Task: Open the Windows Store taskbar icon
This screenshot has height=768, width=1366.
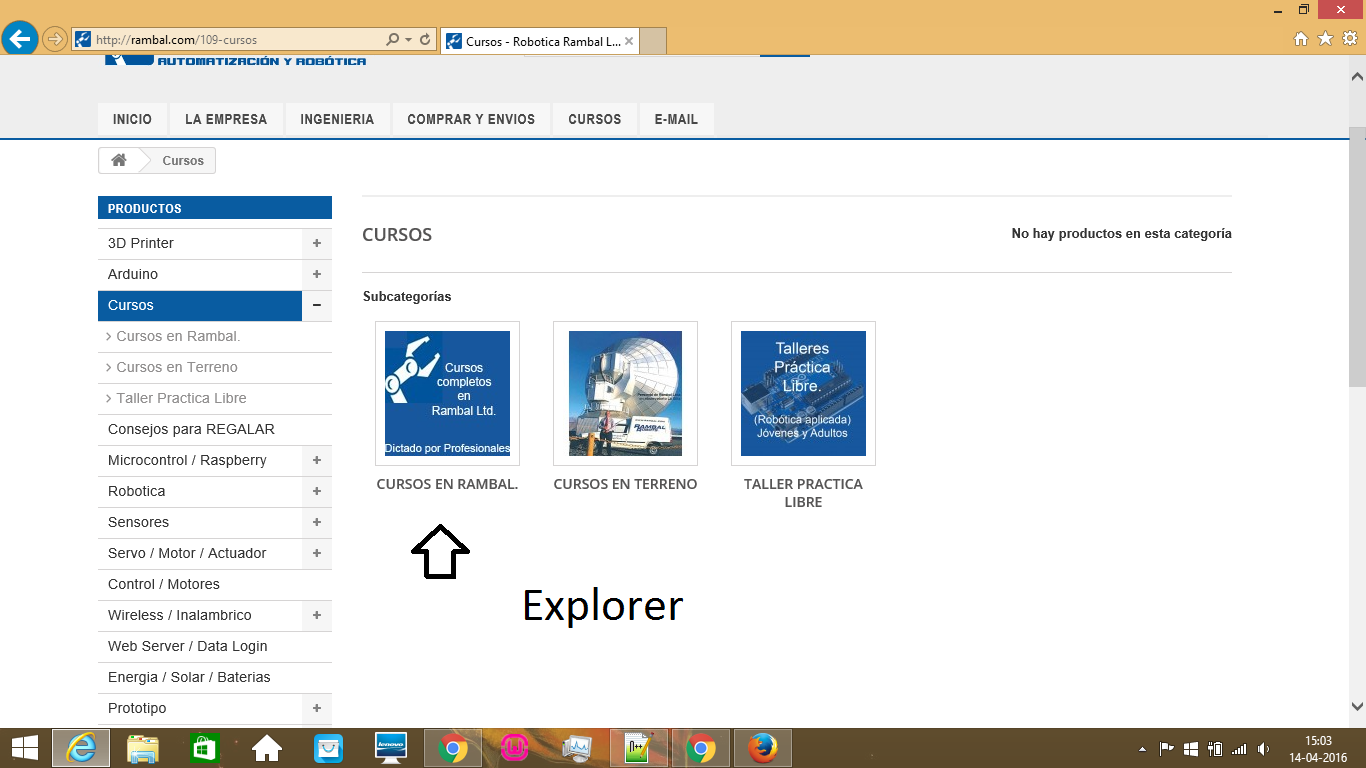Action: point(204,748)
